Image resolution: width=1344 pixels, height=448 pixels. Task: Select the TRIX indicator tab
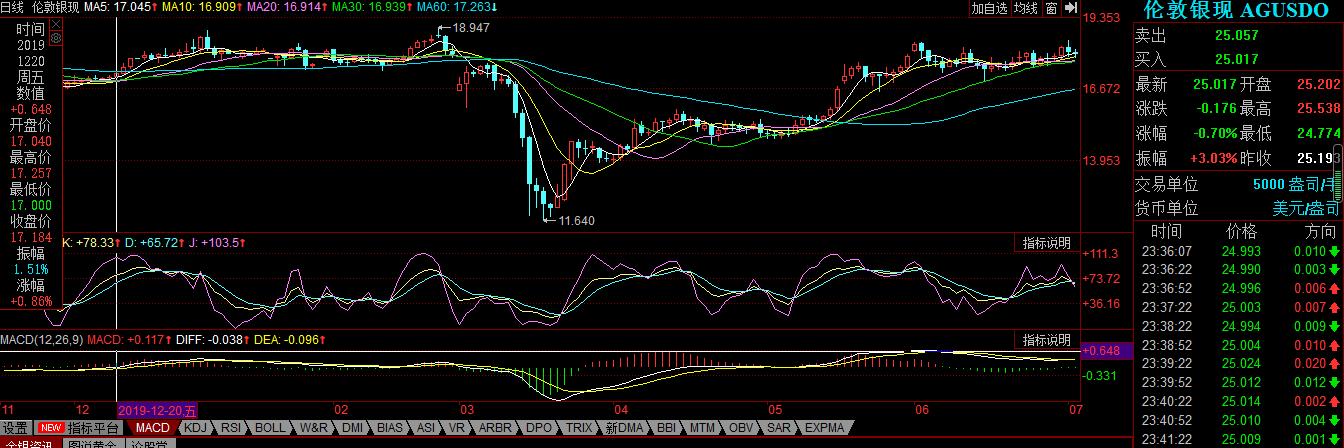tap(580, 428)
